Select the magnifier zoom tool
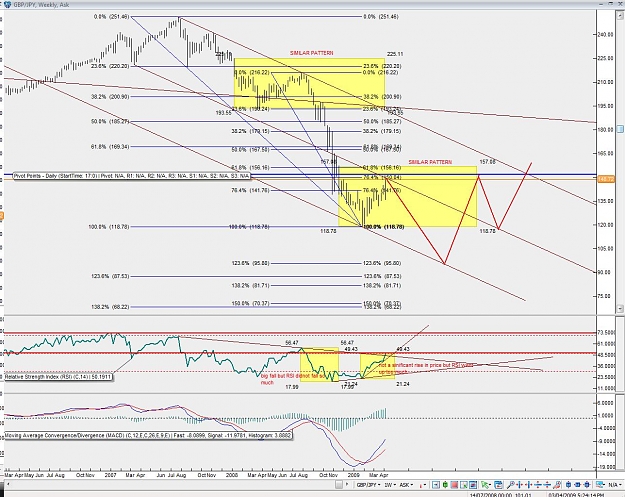625x497 pixels. [x=511, y=485]
